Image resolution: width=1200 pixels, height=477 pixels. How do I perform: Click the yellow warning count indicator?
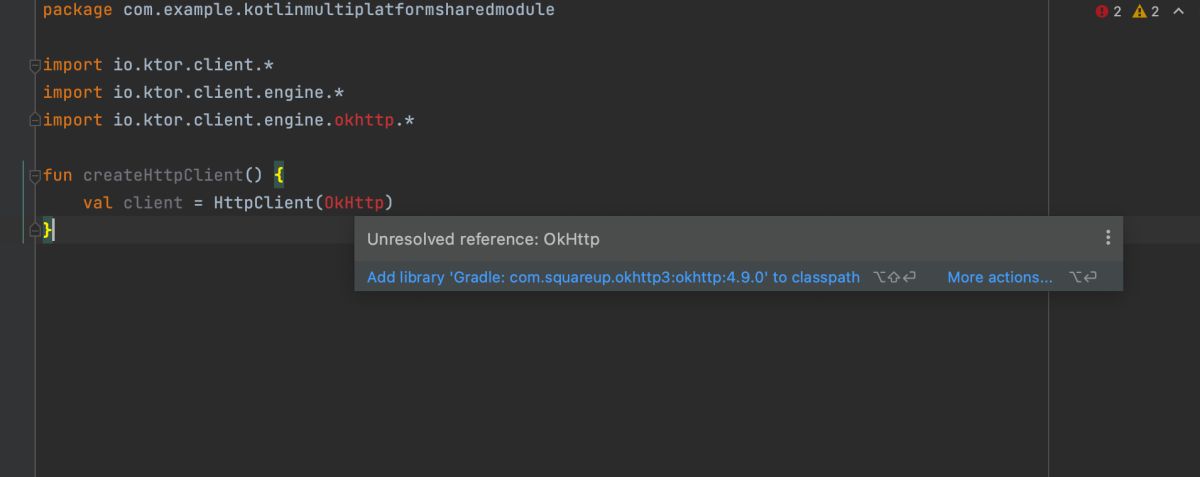click(x=1146, y=12)
